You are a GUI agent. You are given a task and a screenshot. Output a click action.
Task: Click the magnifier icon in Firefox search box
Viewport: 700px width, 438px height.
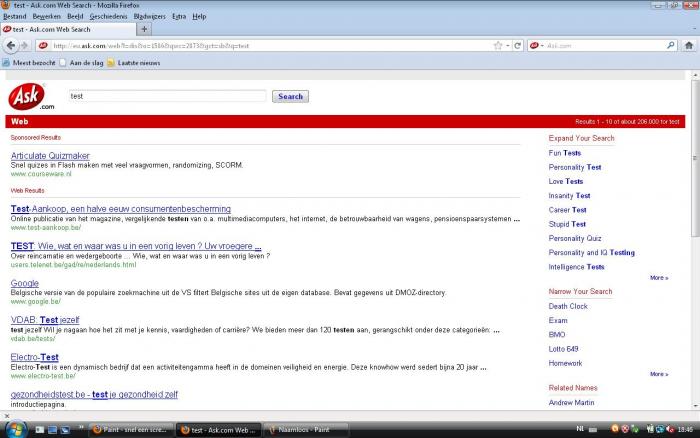click(671, 46)
